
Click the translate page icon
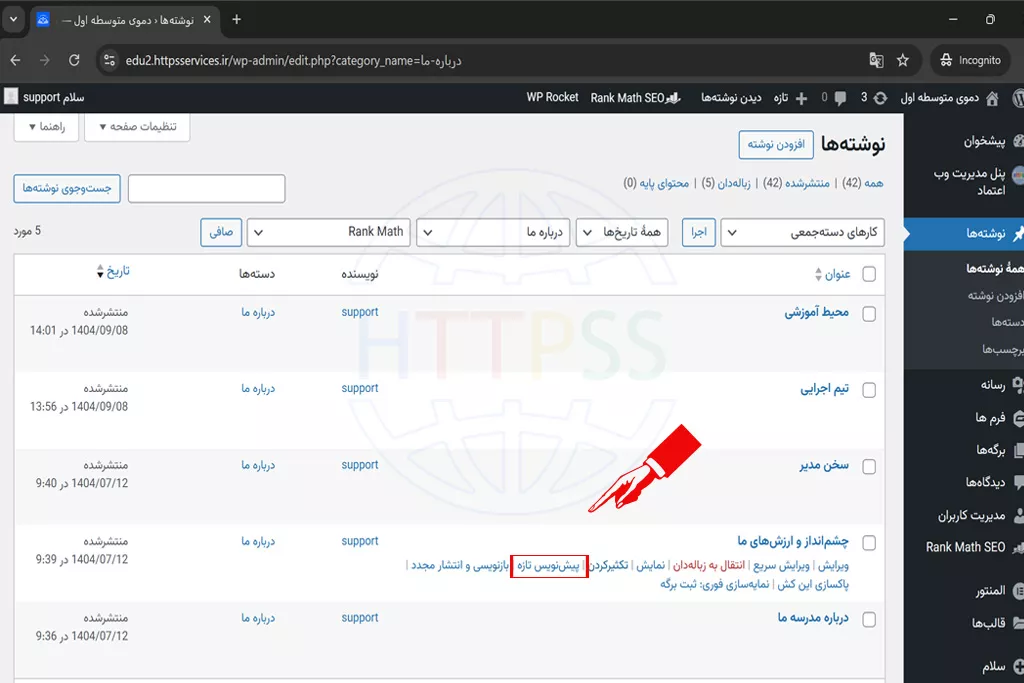coord(876,60)
